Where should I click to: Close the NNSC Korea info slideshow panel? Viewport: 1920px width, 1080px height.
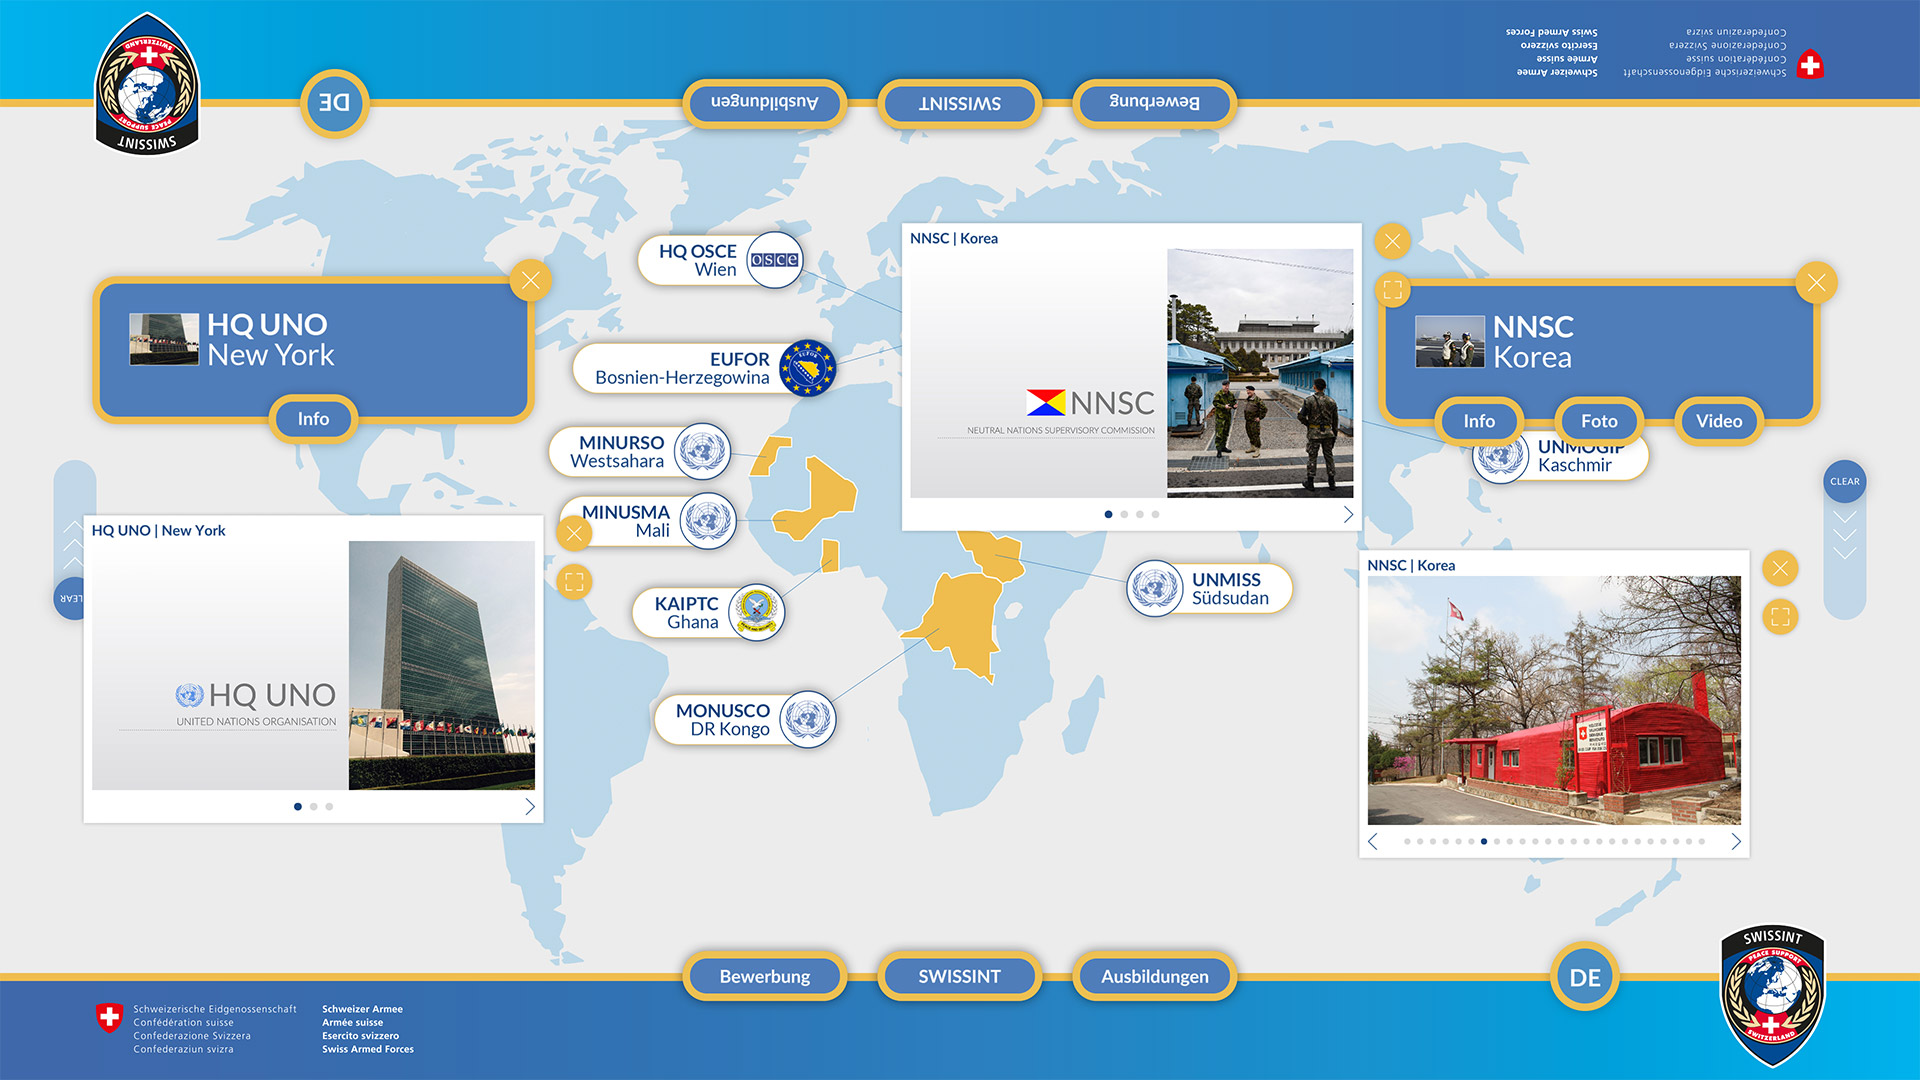(1392, 241)
